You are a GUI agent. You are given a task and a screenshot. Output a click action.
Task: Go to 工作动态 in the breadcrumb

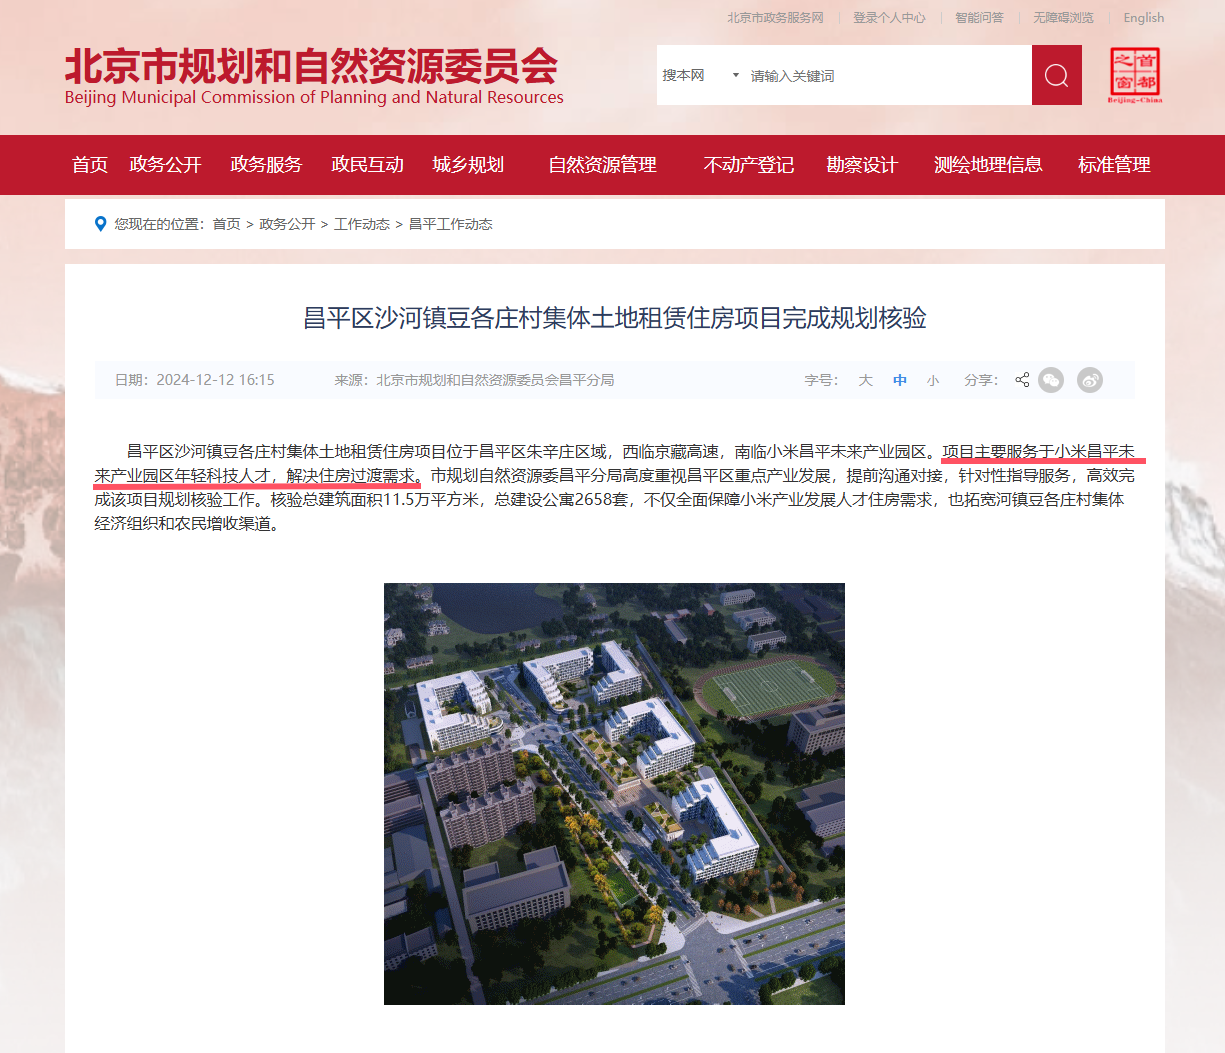click(x=362, y=224)
